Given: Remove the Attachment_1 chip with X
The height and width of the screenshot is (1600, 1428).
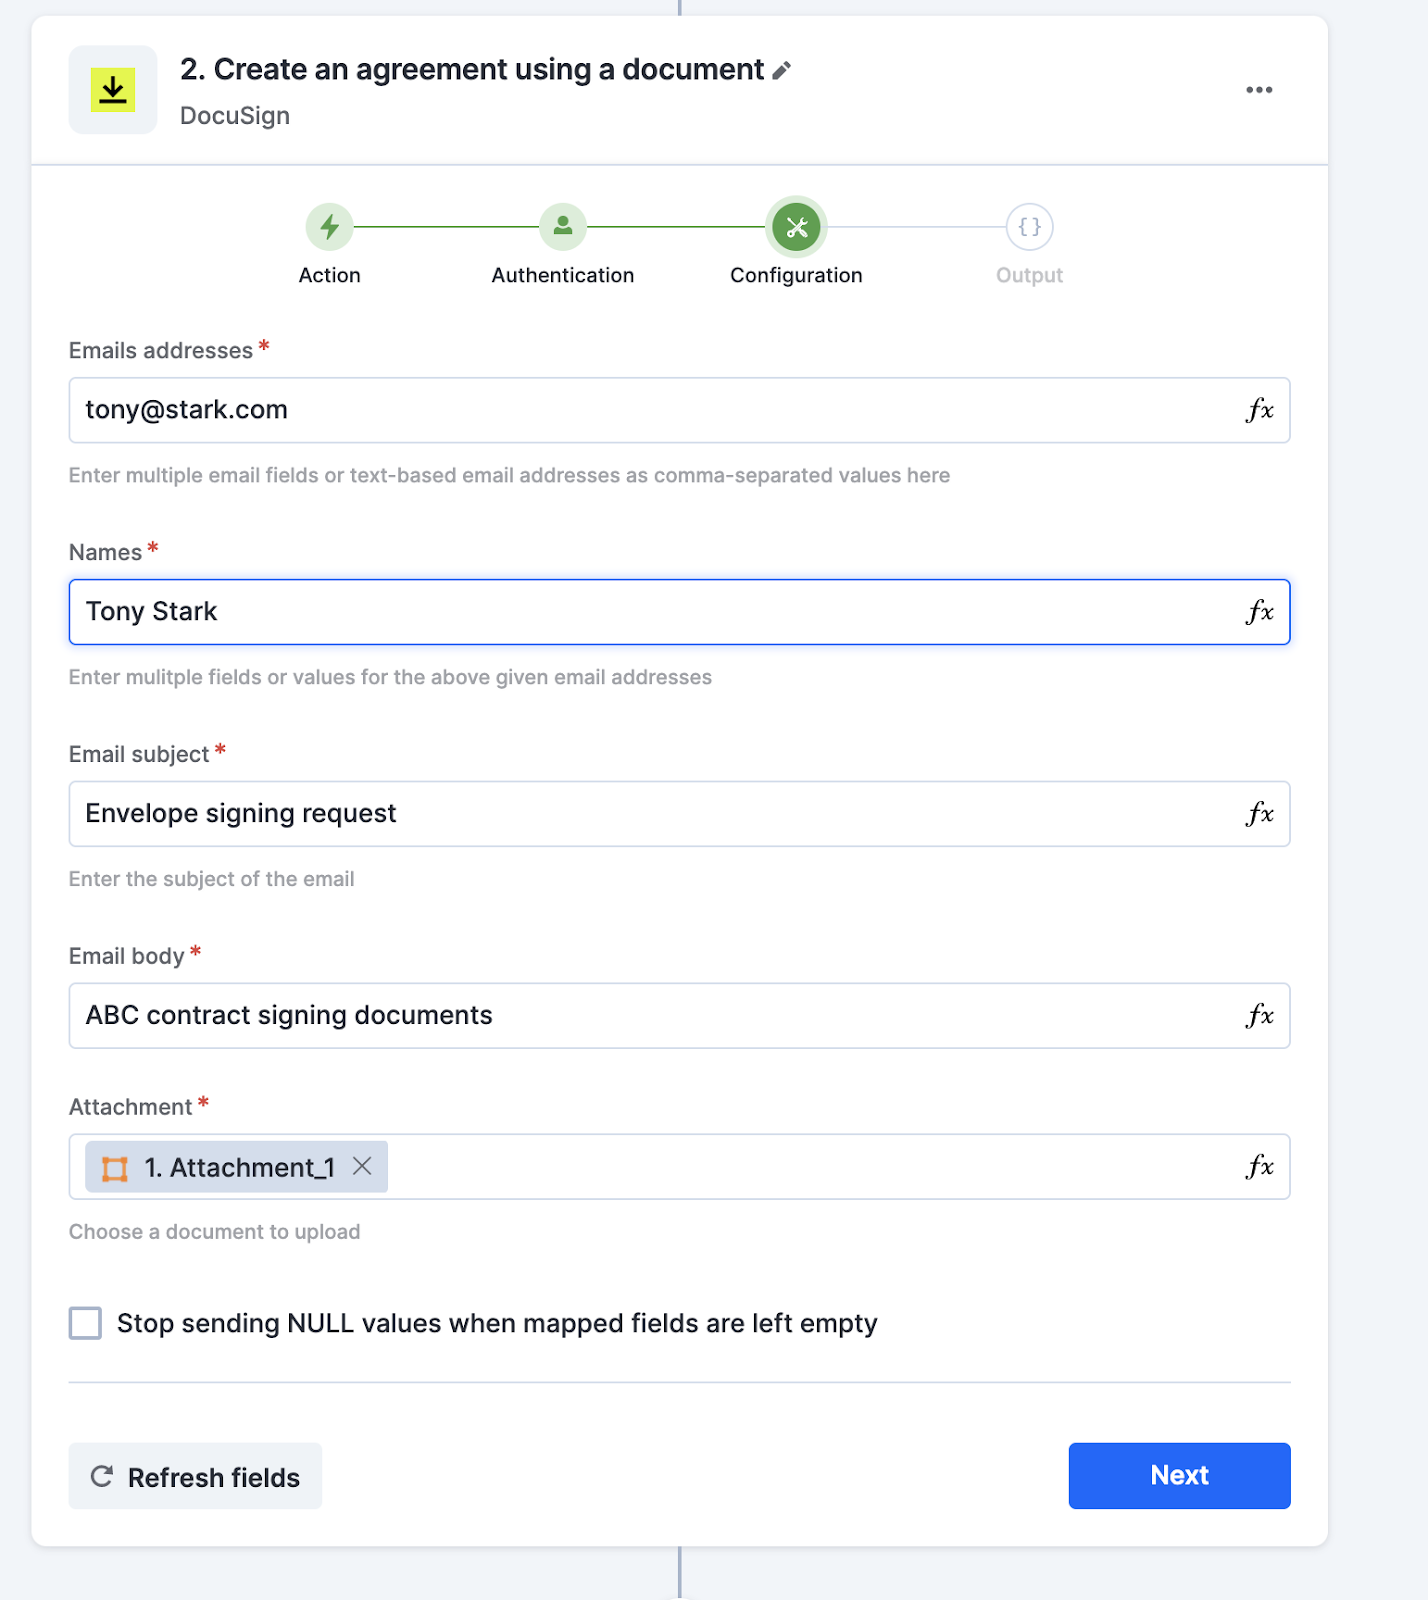Looking at the screenshot, I should coord(362,1166).
